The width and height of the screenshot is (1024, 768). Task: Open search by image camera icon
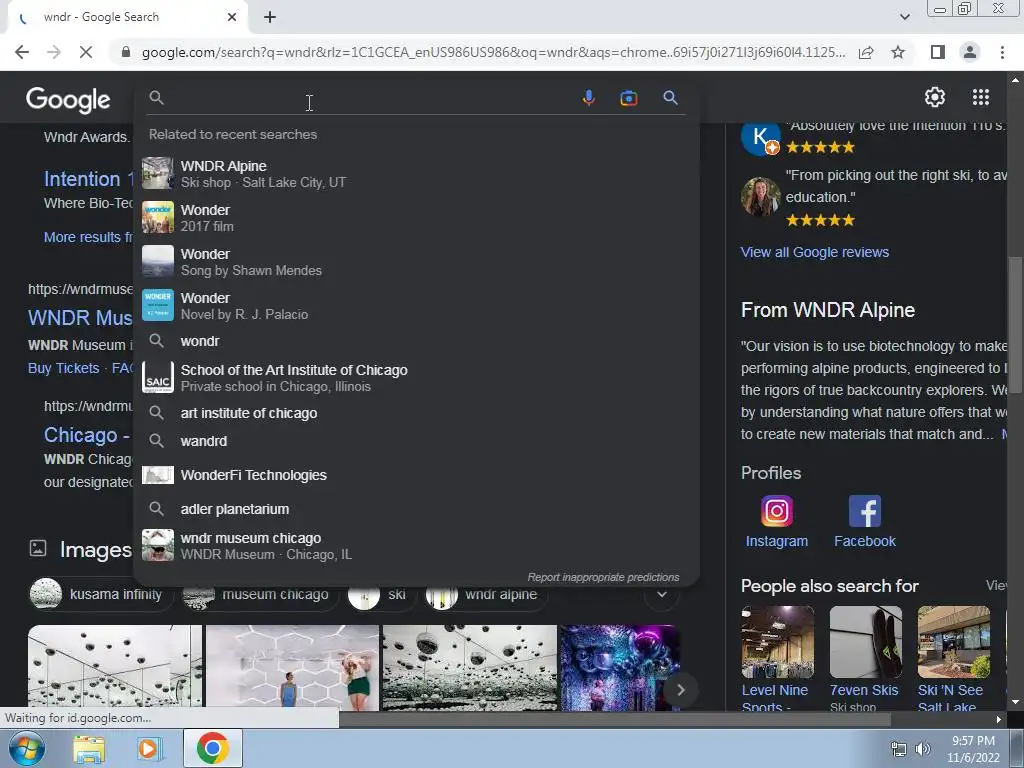(628, 98)
